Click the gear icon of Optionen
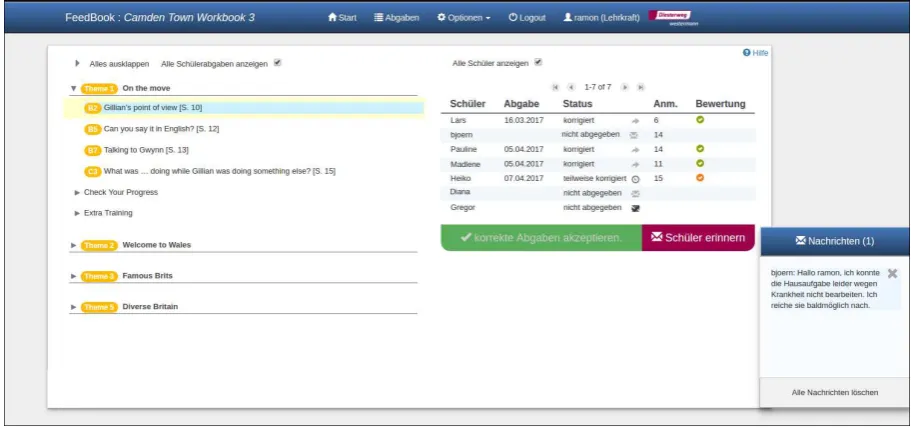911x428 pixels. 442,17
